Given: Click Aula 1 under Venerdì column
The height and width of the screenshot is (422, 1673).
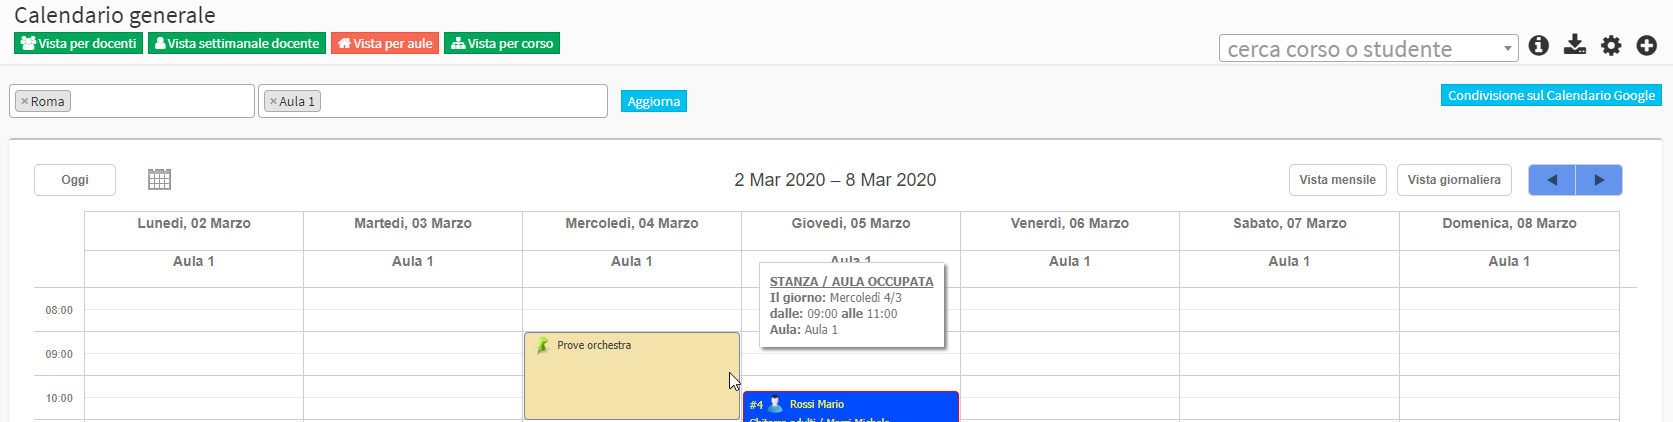Looking at the screenshot, I should coord(1070,261).
